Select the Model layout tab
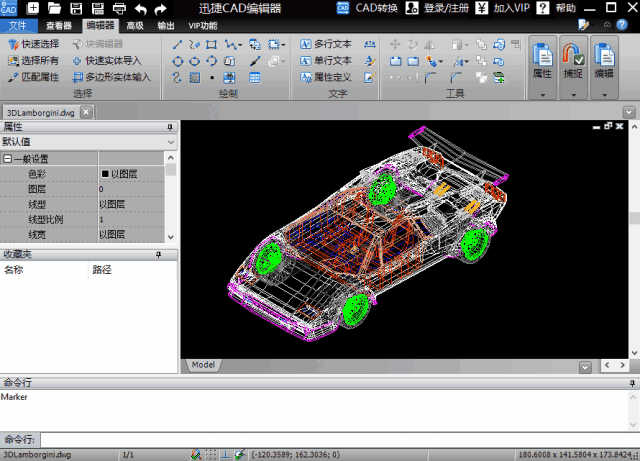The image size is (640, 461). coord(203,365)
